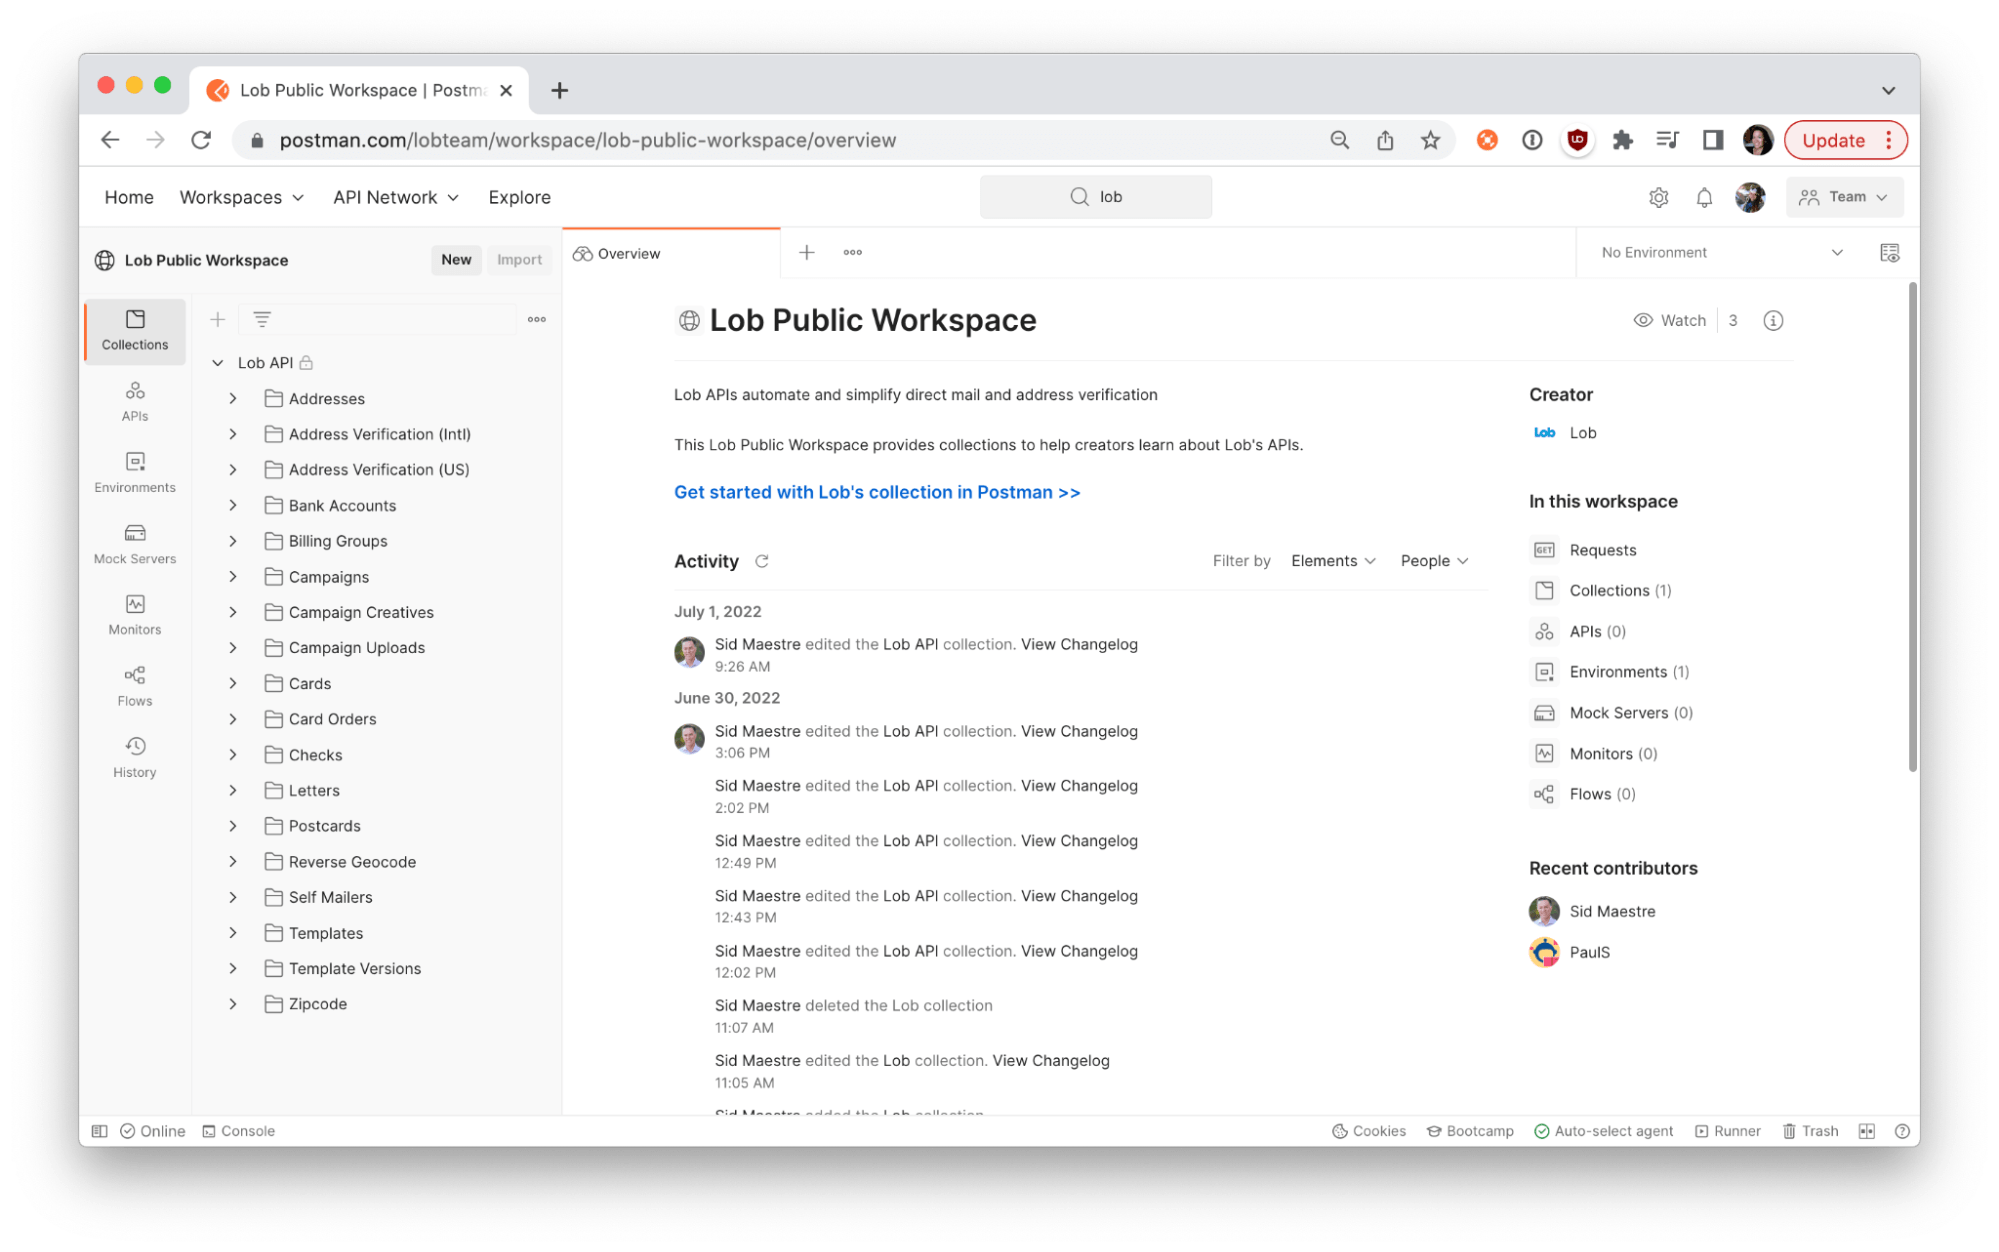The image size is (1999, 1252).
Task: Open the Team dropdown
Action: point(1844,197)
